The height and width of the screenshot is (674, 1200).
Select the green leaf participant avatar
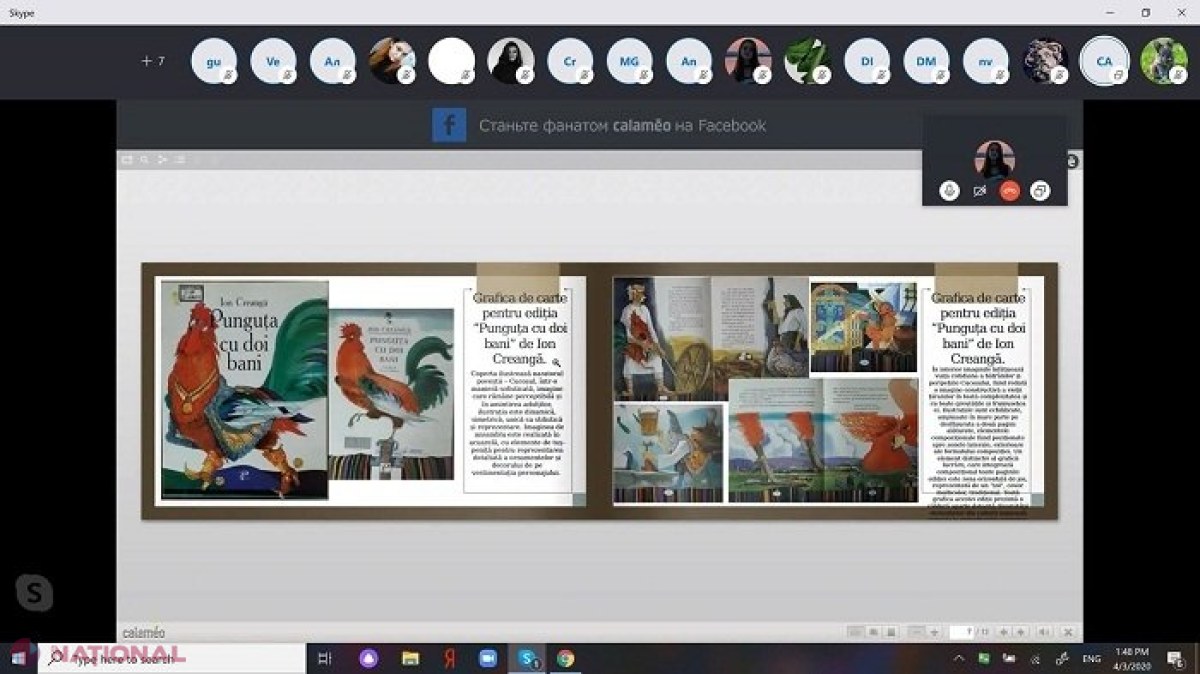[807, 61]
